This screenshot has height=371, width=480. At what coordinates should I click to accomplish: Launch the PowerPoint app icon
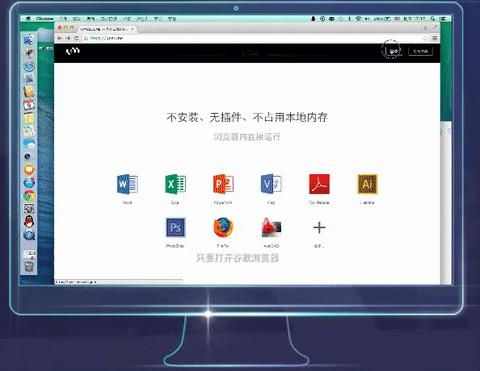tap(223, 184)
